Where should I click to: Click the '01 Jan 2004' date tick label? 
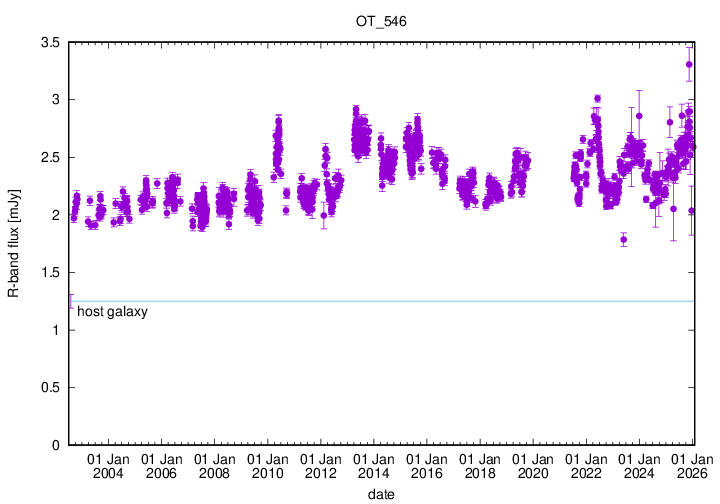click(x=108, y=465)
